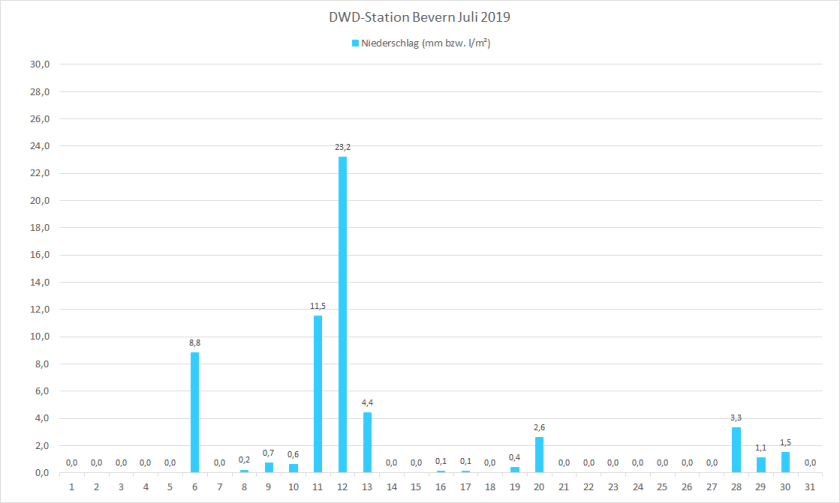Select the blue Niederschlag legend color swatch
This screenshot has width=840, height=503.
click(355, 43)
